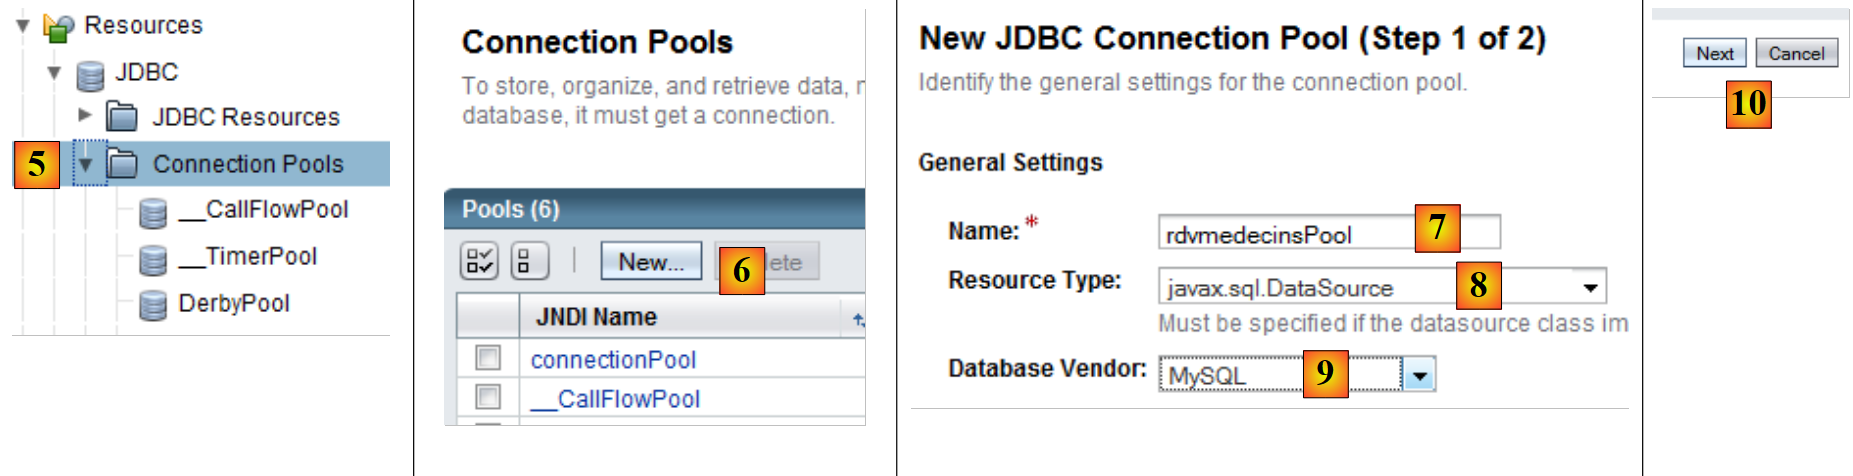The image size is (1853, 476).
Task: Click the __CallFlowPool database icon in tree
Action: tap(153, 212)
